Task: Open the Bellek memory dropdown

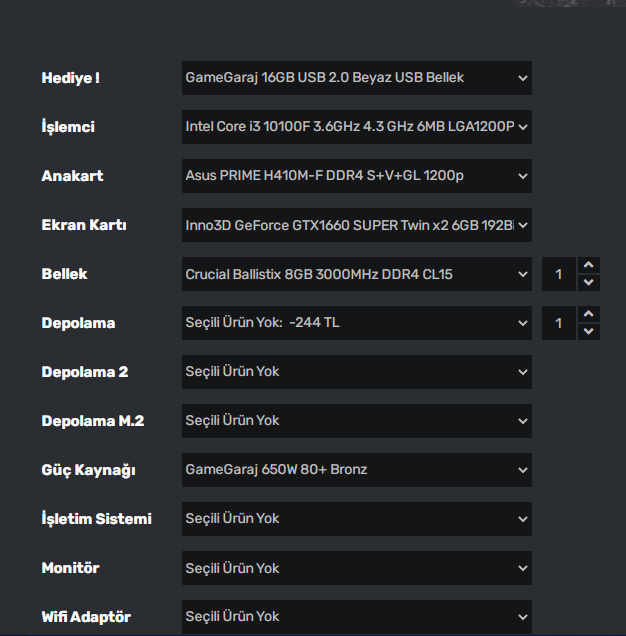Action: pos(356,274)
